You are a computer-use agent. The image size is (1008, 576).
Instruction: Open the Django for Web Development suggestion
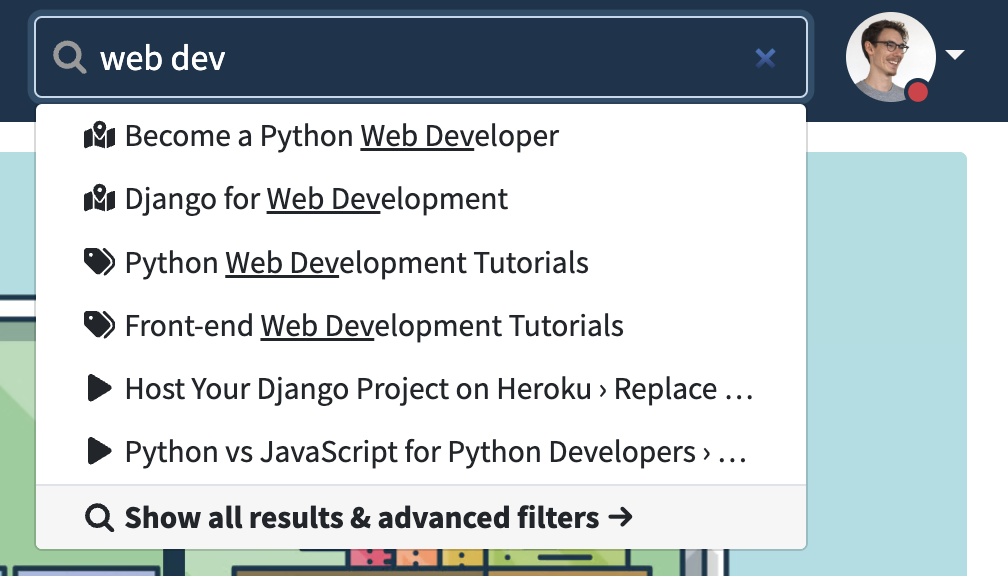[x=315, y=198]
